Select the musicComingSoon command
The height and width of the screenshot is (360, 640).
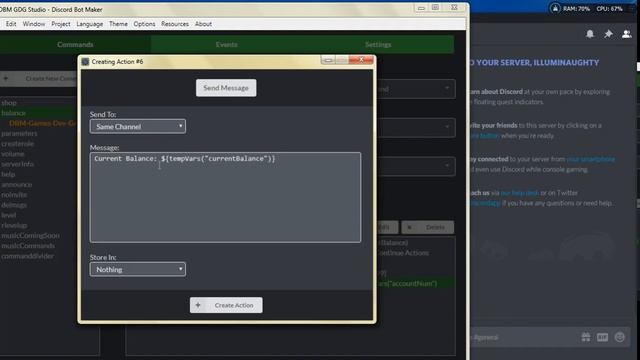30,236
